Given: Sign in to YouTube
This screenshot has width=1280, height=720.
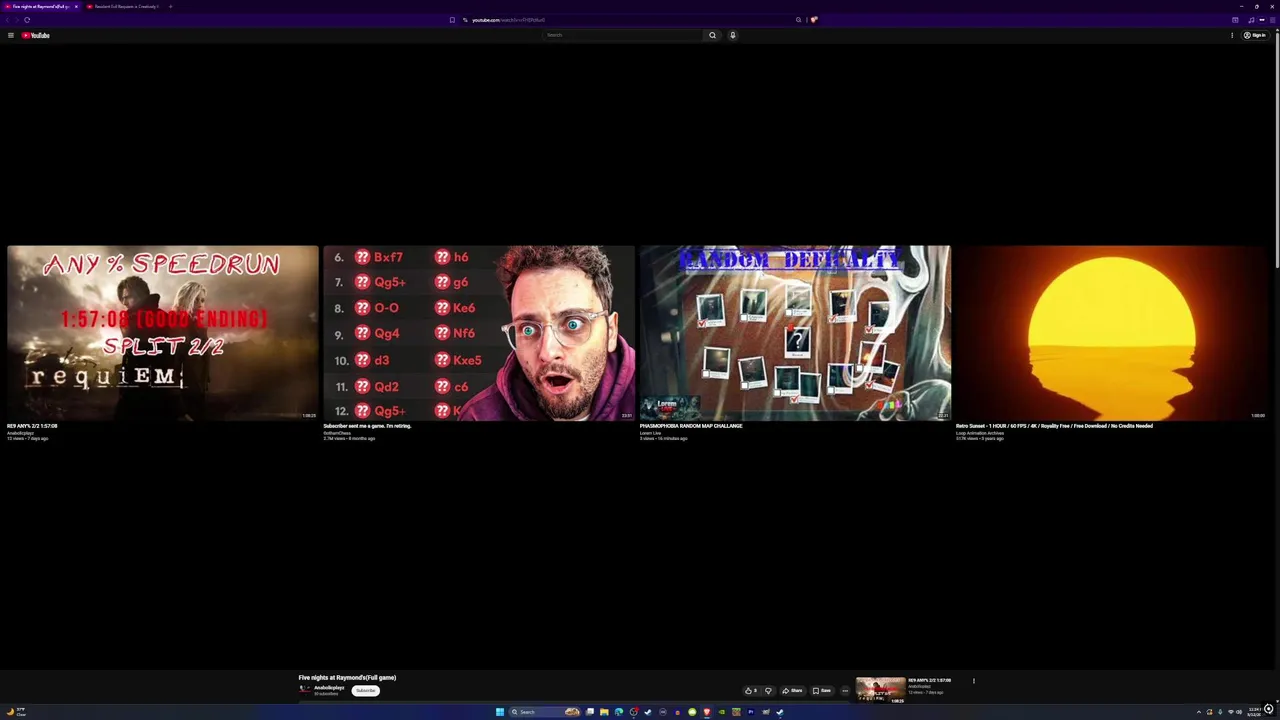Looking at the screenshot, I should [1255, 35].
